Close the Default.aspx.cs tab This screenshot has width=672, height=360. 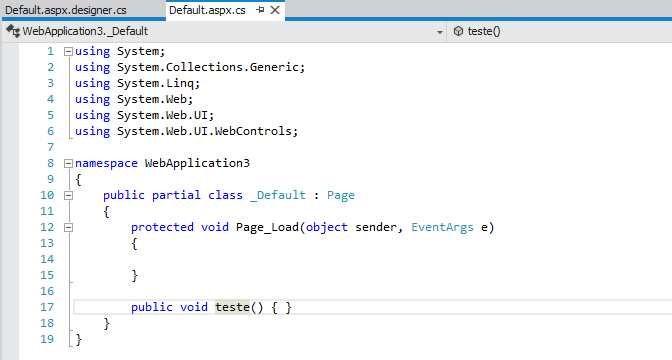click(x=275, y=10)
